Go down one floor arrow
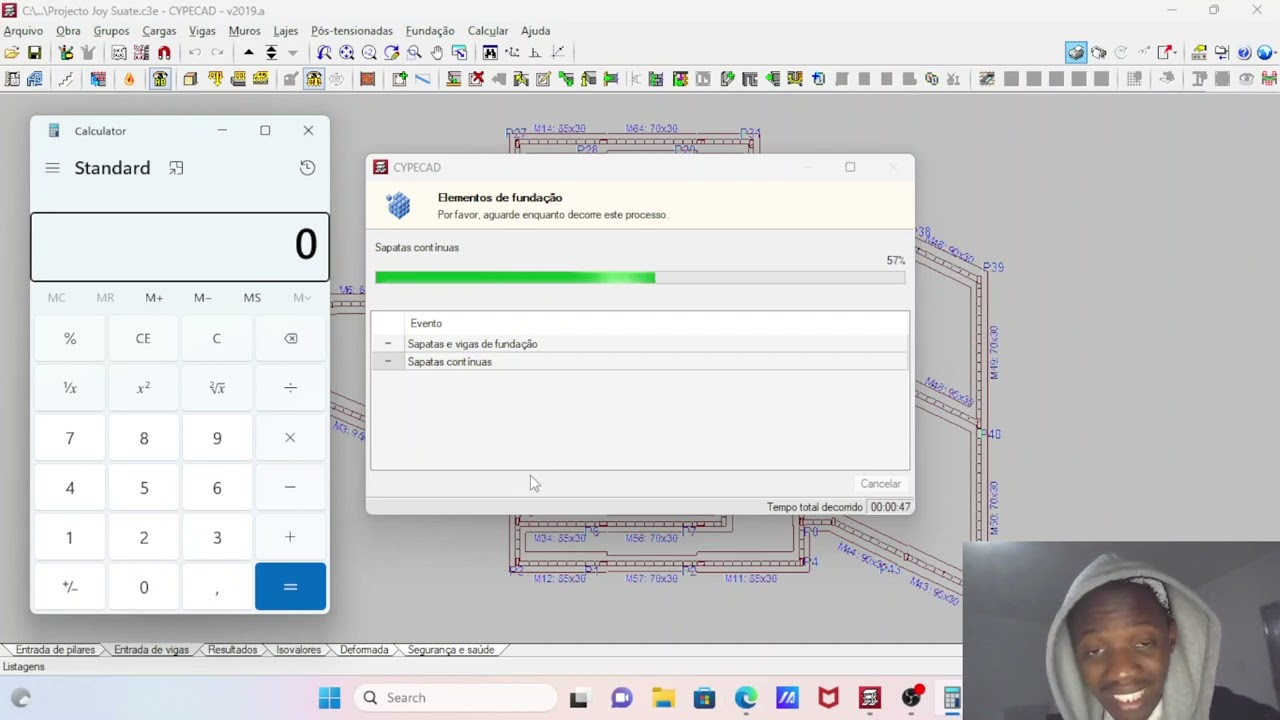The image size is (1280, 720). pos(293,53)
